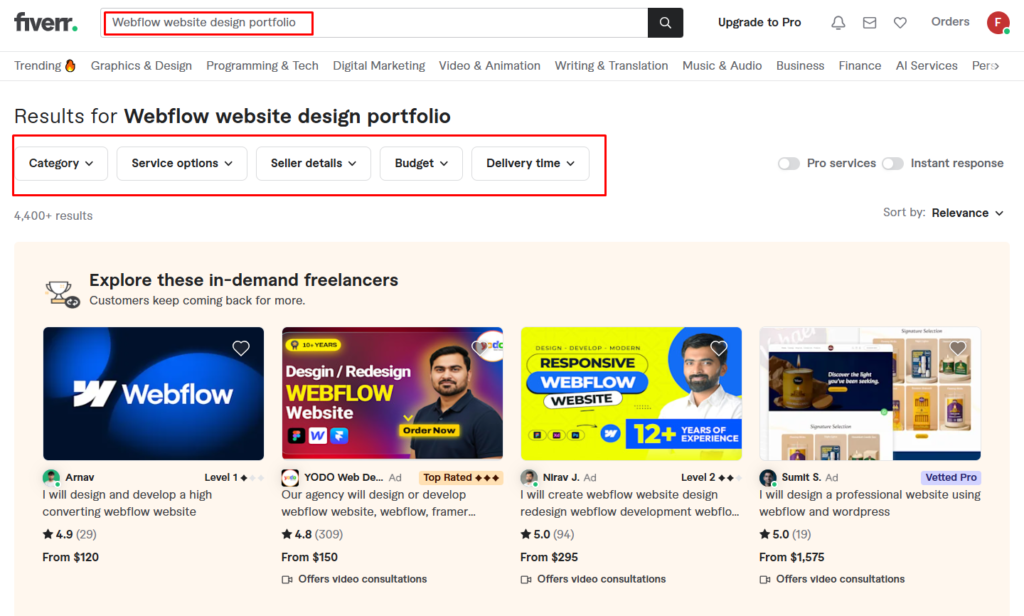Viewport: 1024px width, 616px height.
Task: Click the Fiverr logo
Action: [x=46, y=22]
